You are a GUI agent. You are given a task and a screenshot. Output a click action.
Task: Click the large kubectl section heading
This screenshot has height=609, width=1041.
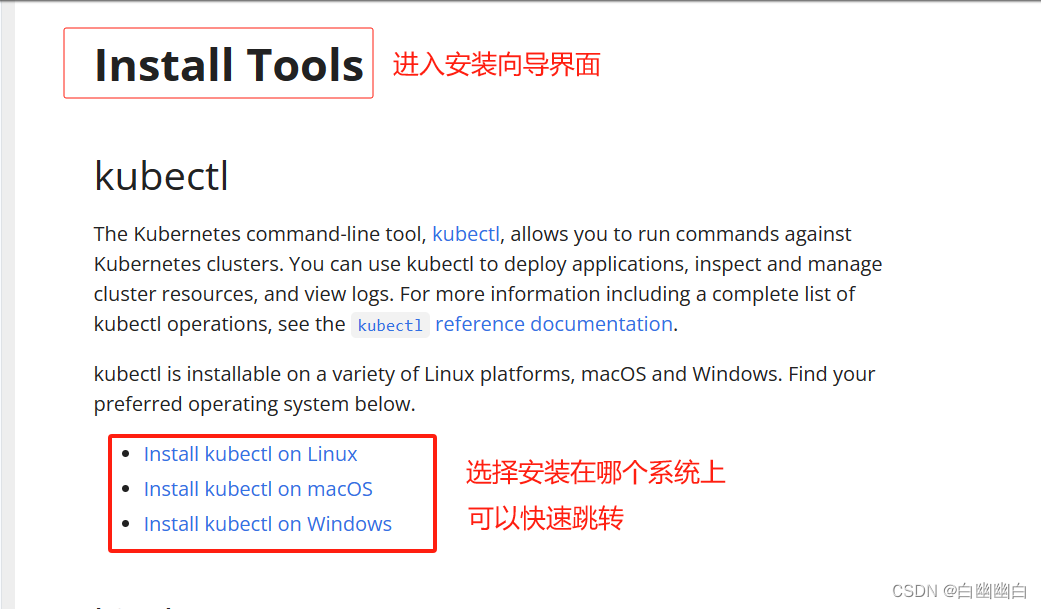tap(161, 176)
